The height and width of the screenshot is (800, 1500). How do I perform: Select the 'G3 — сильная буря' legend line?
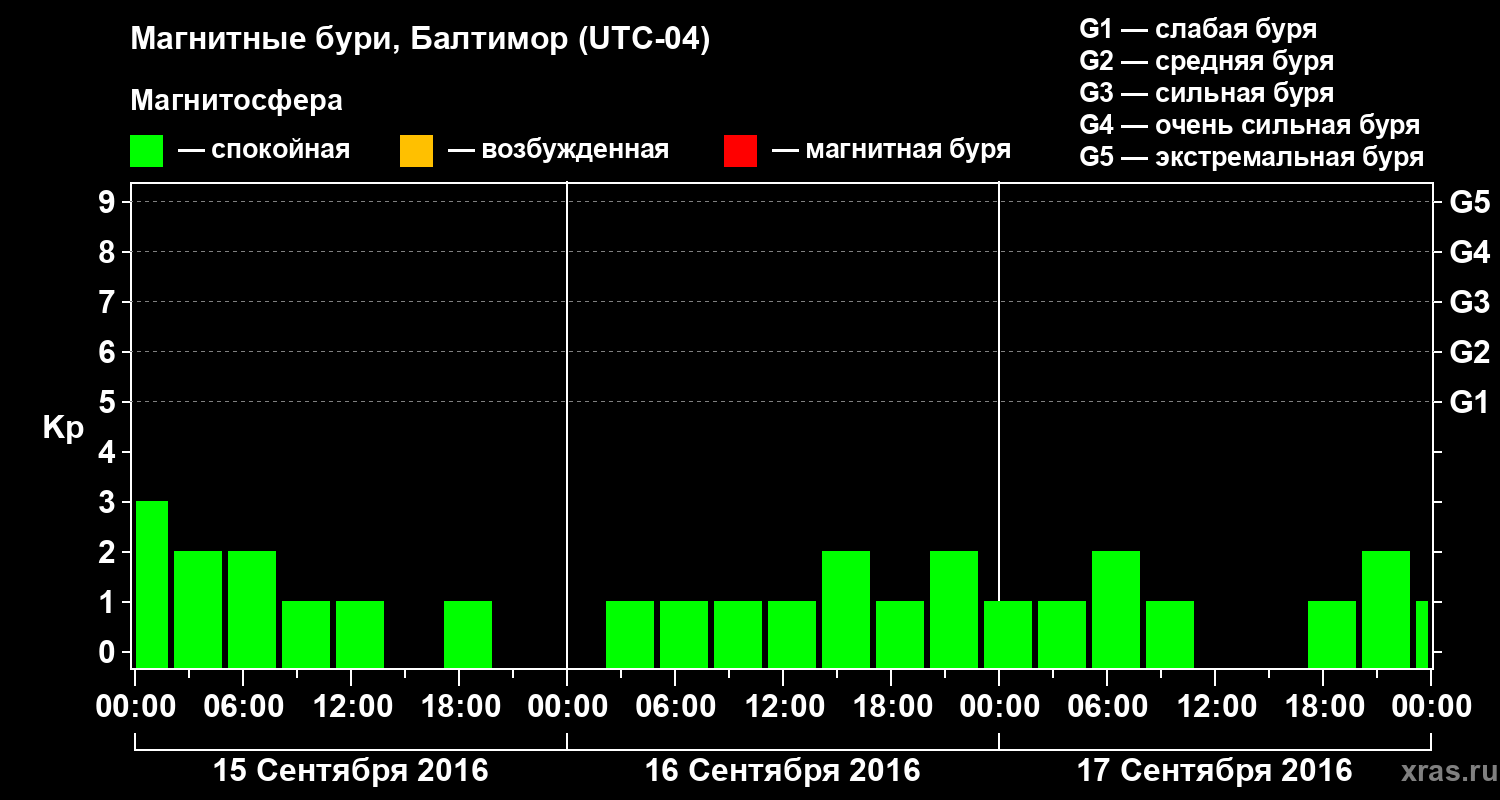(1206, 93)
